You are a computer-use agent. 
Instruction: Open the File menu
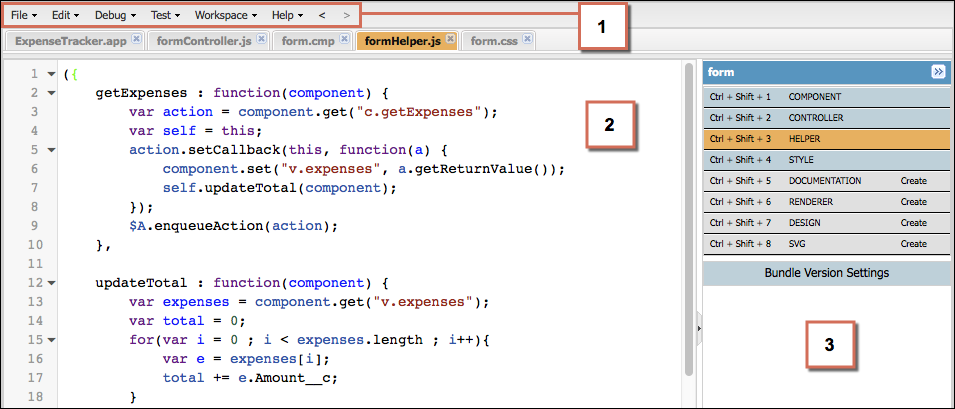click(x=24, y=16)
